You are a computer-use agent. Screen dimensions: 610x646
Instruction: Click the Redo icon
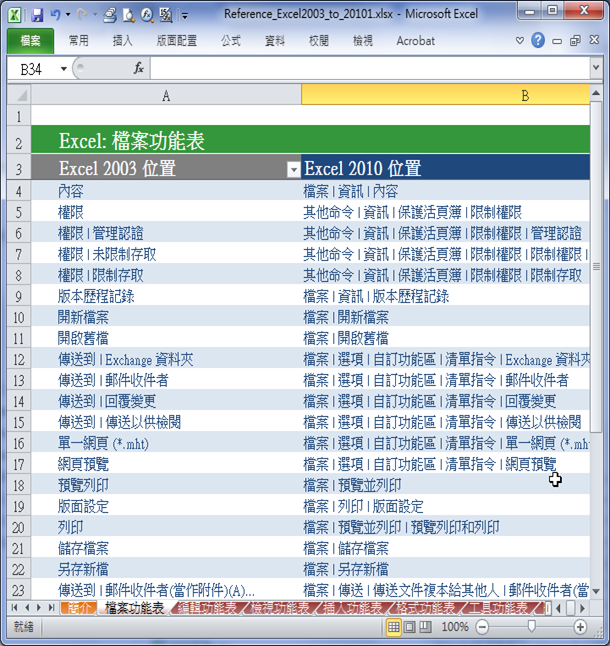pos(82,15)
